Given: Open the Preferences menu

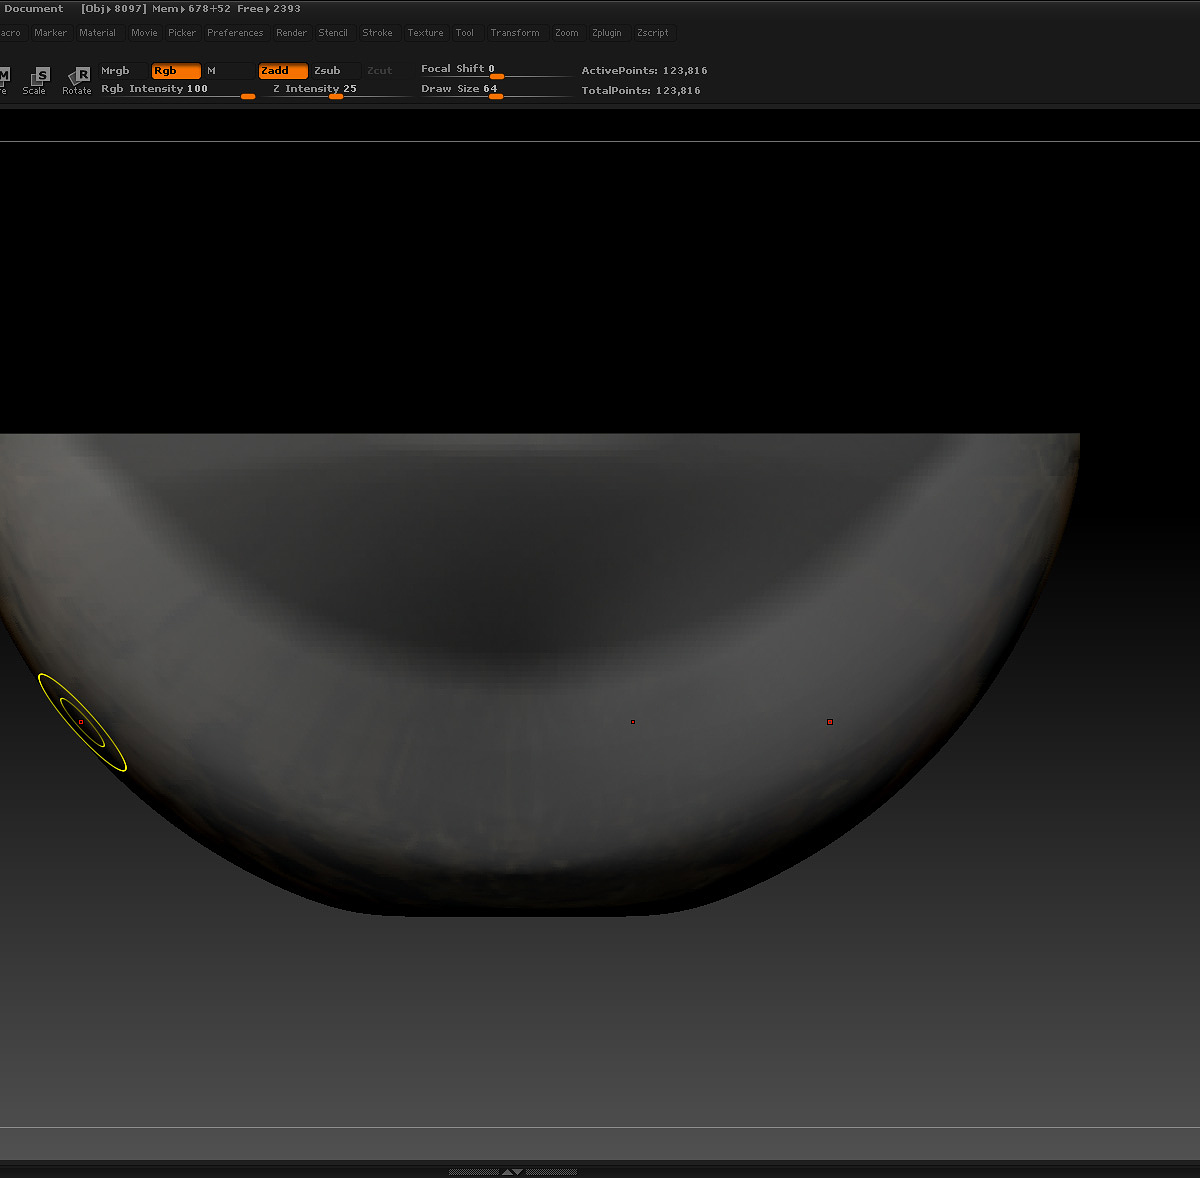Looking at the screenshot, I should click(x=234, y=32).
